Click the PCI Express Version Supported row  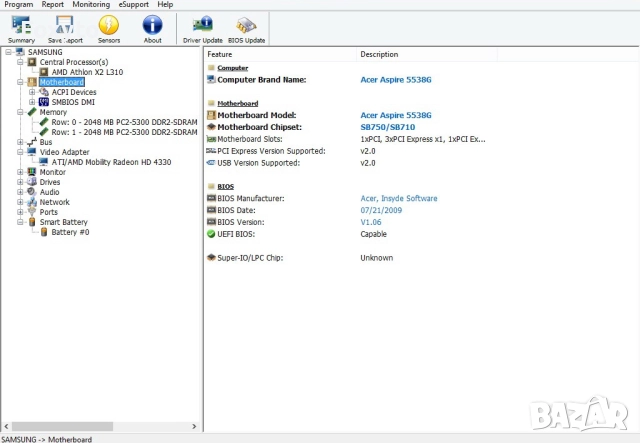tap(291, 151)
